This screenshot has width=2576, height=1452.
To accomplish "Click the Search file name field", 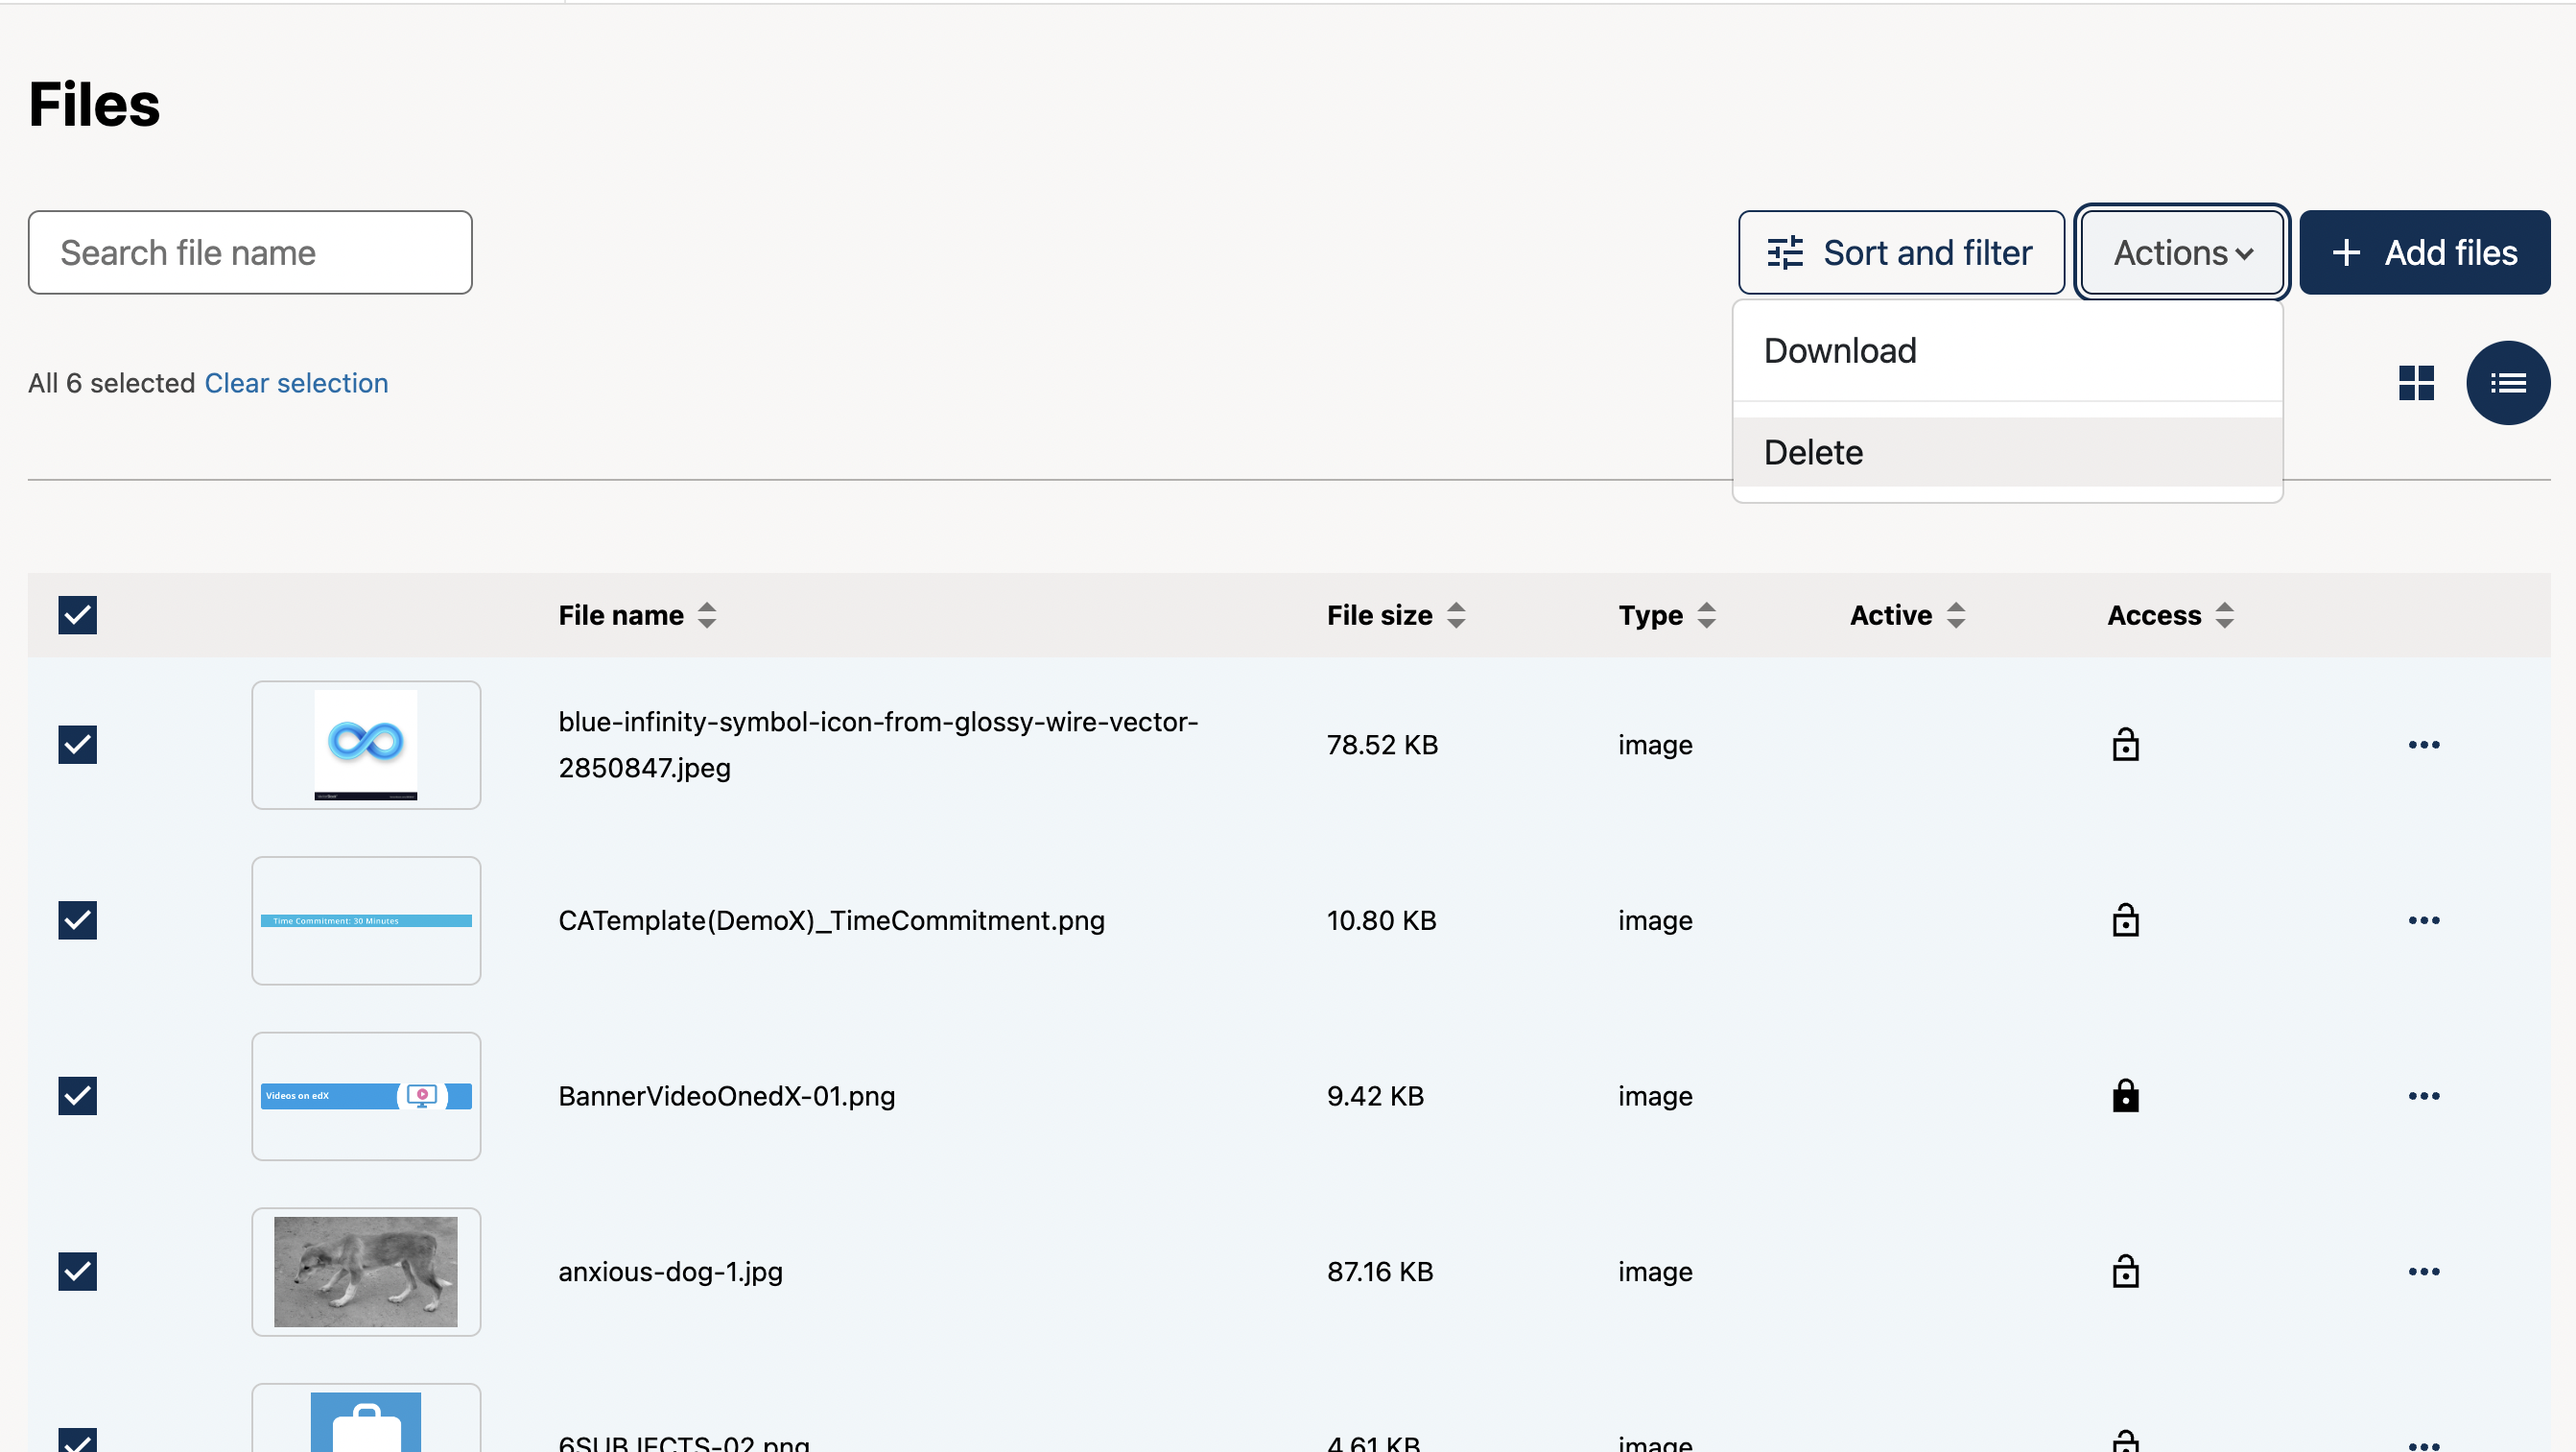I will (250, 253).
